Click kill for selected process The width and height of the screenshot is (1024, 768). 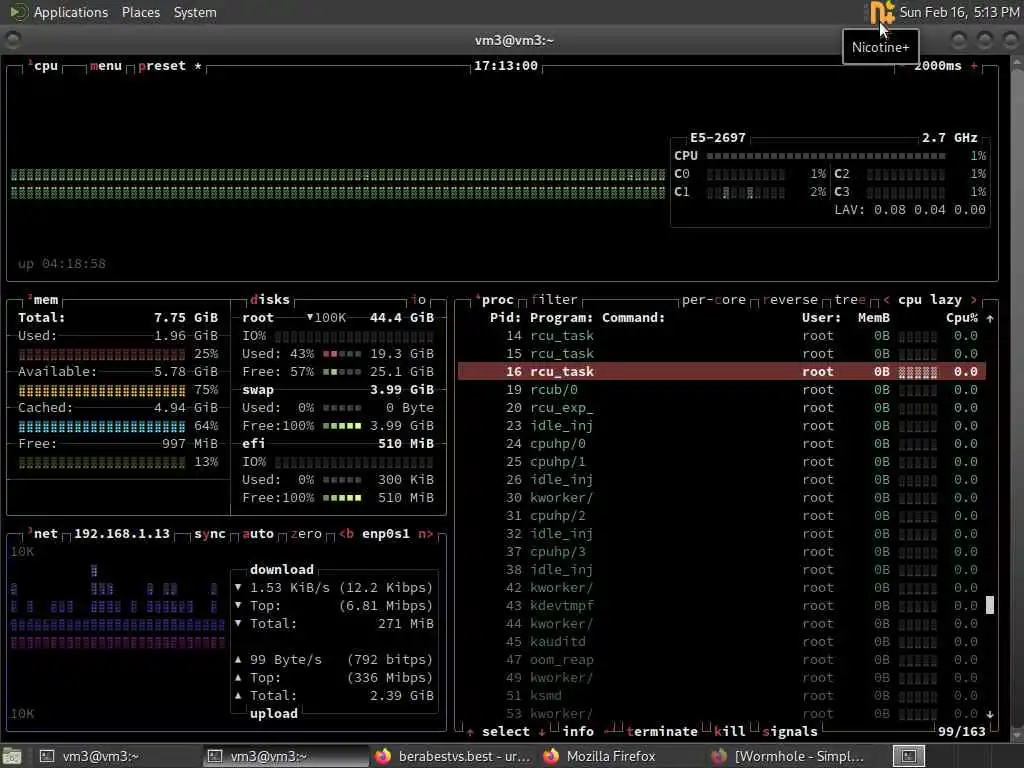point(729,731)
